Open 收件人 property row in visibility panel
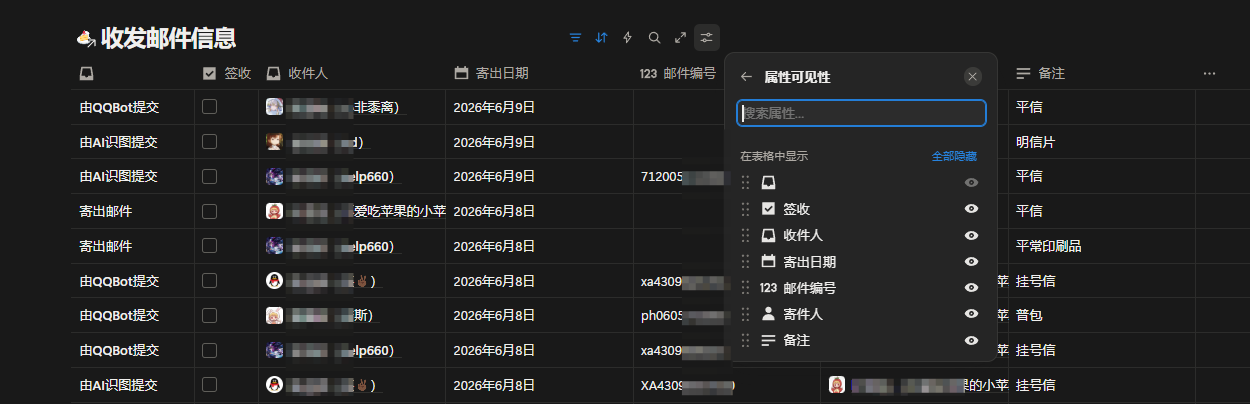Image resolution: width=1250 pixels, height=404 pixels. (860, 235)
